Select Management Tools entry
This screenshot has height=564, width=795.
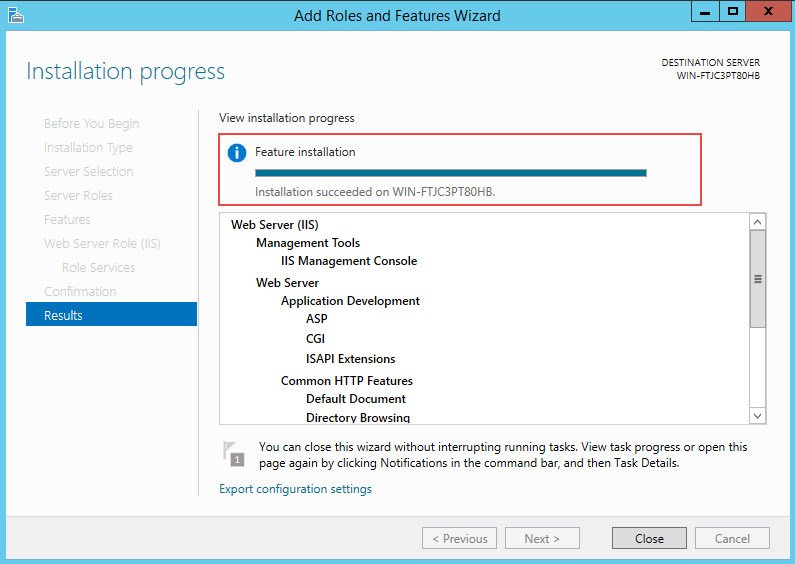point(308,243)
